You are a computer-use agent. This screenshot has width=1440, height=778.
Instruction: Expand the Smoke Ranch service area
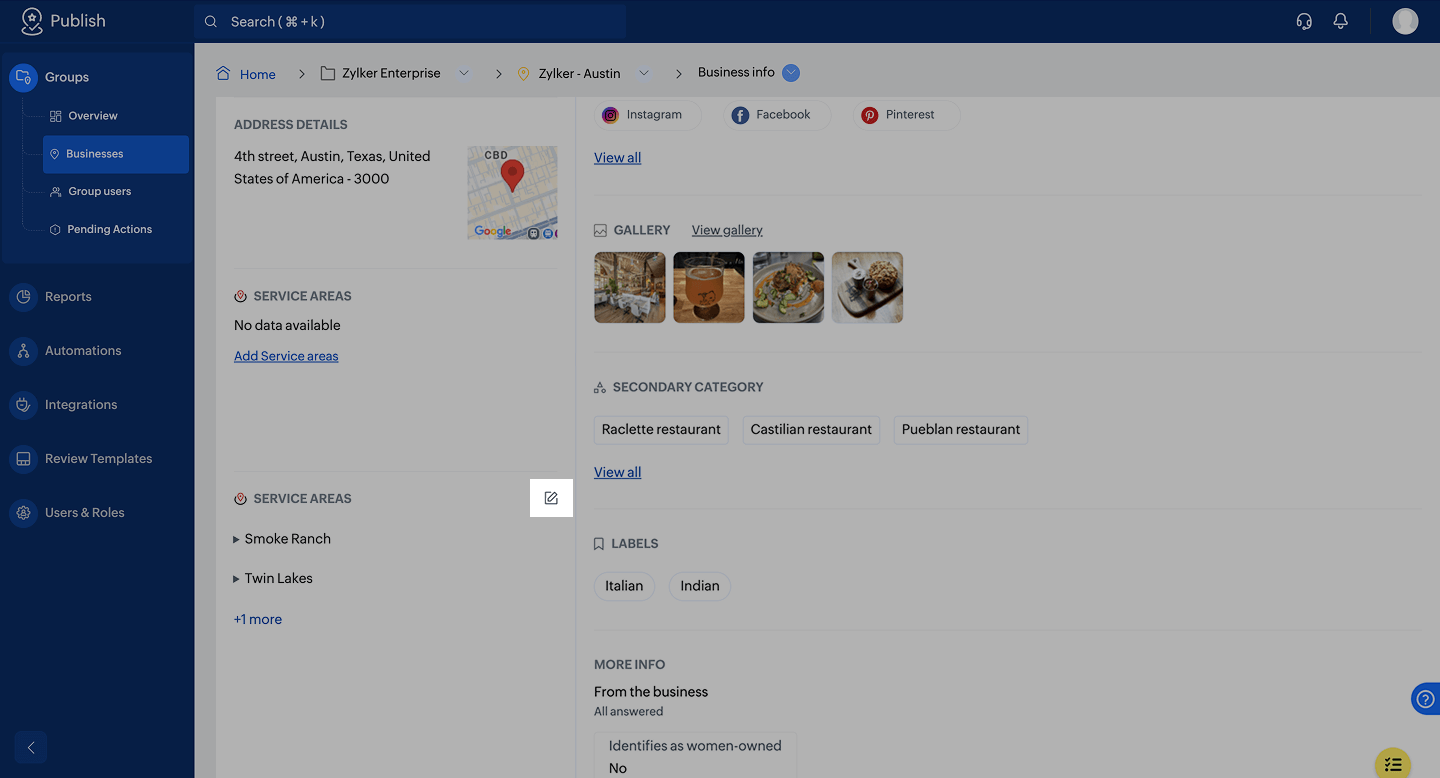click(237, 539)
